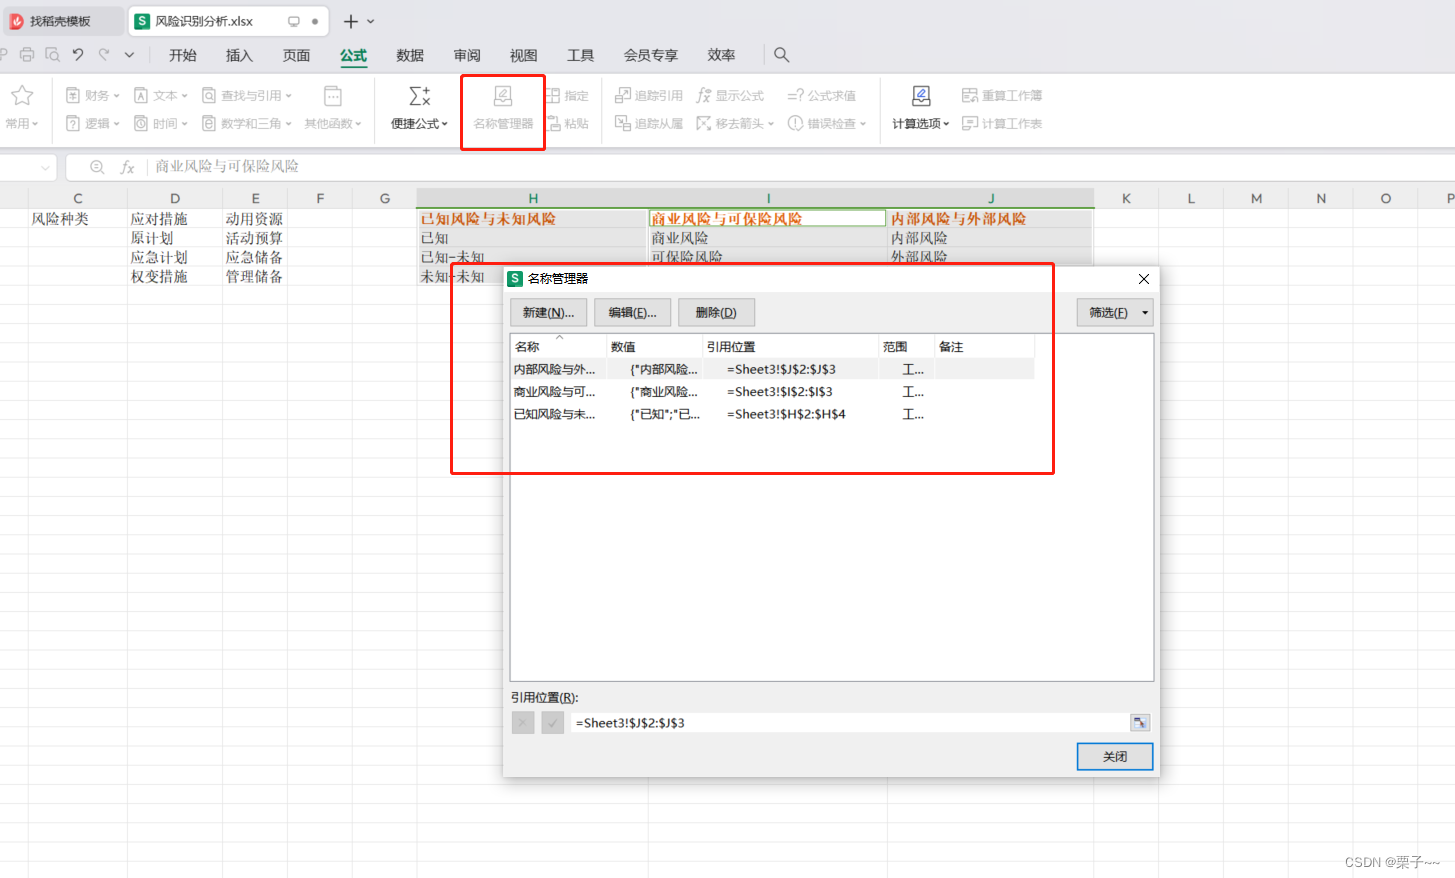Screen dimensions: 1455x878
Task: Click 错误检查 error checking
Action: coord(826,123)
